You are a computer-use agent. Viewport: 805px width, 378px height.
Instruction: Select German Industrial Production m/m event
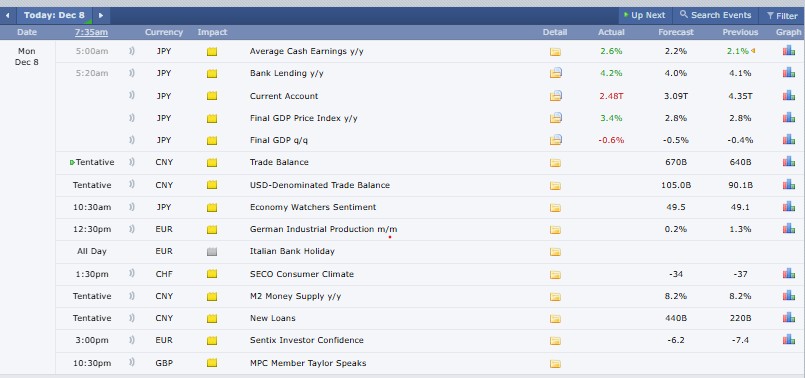click(x=323, y=229)
